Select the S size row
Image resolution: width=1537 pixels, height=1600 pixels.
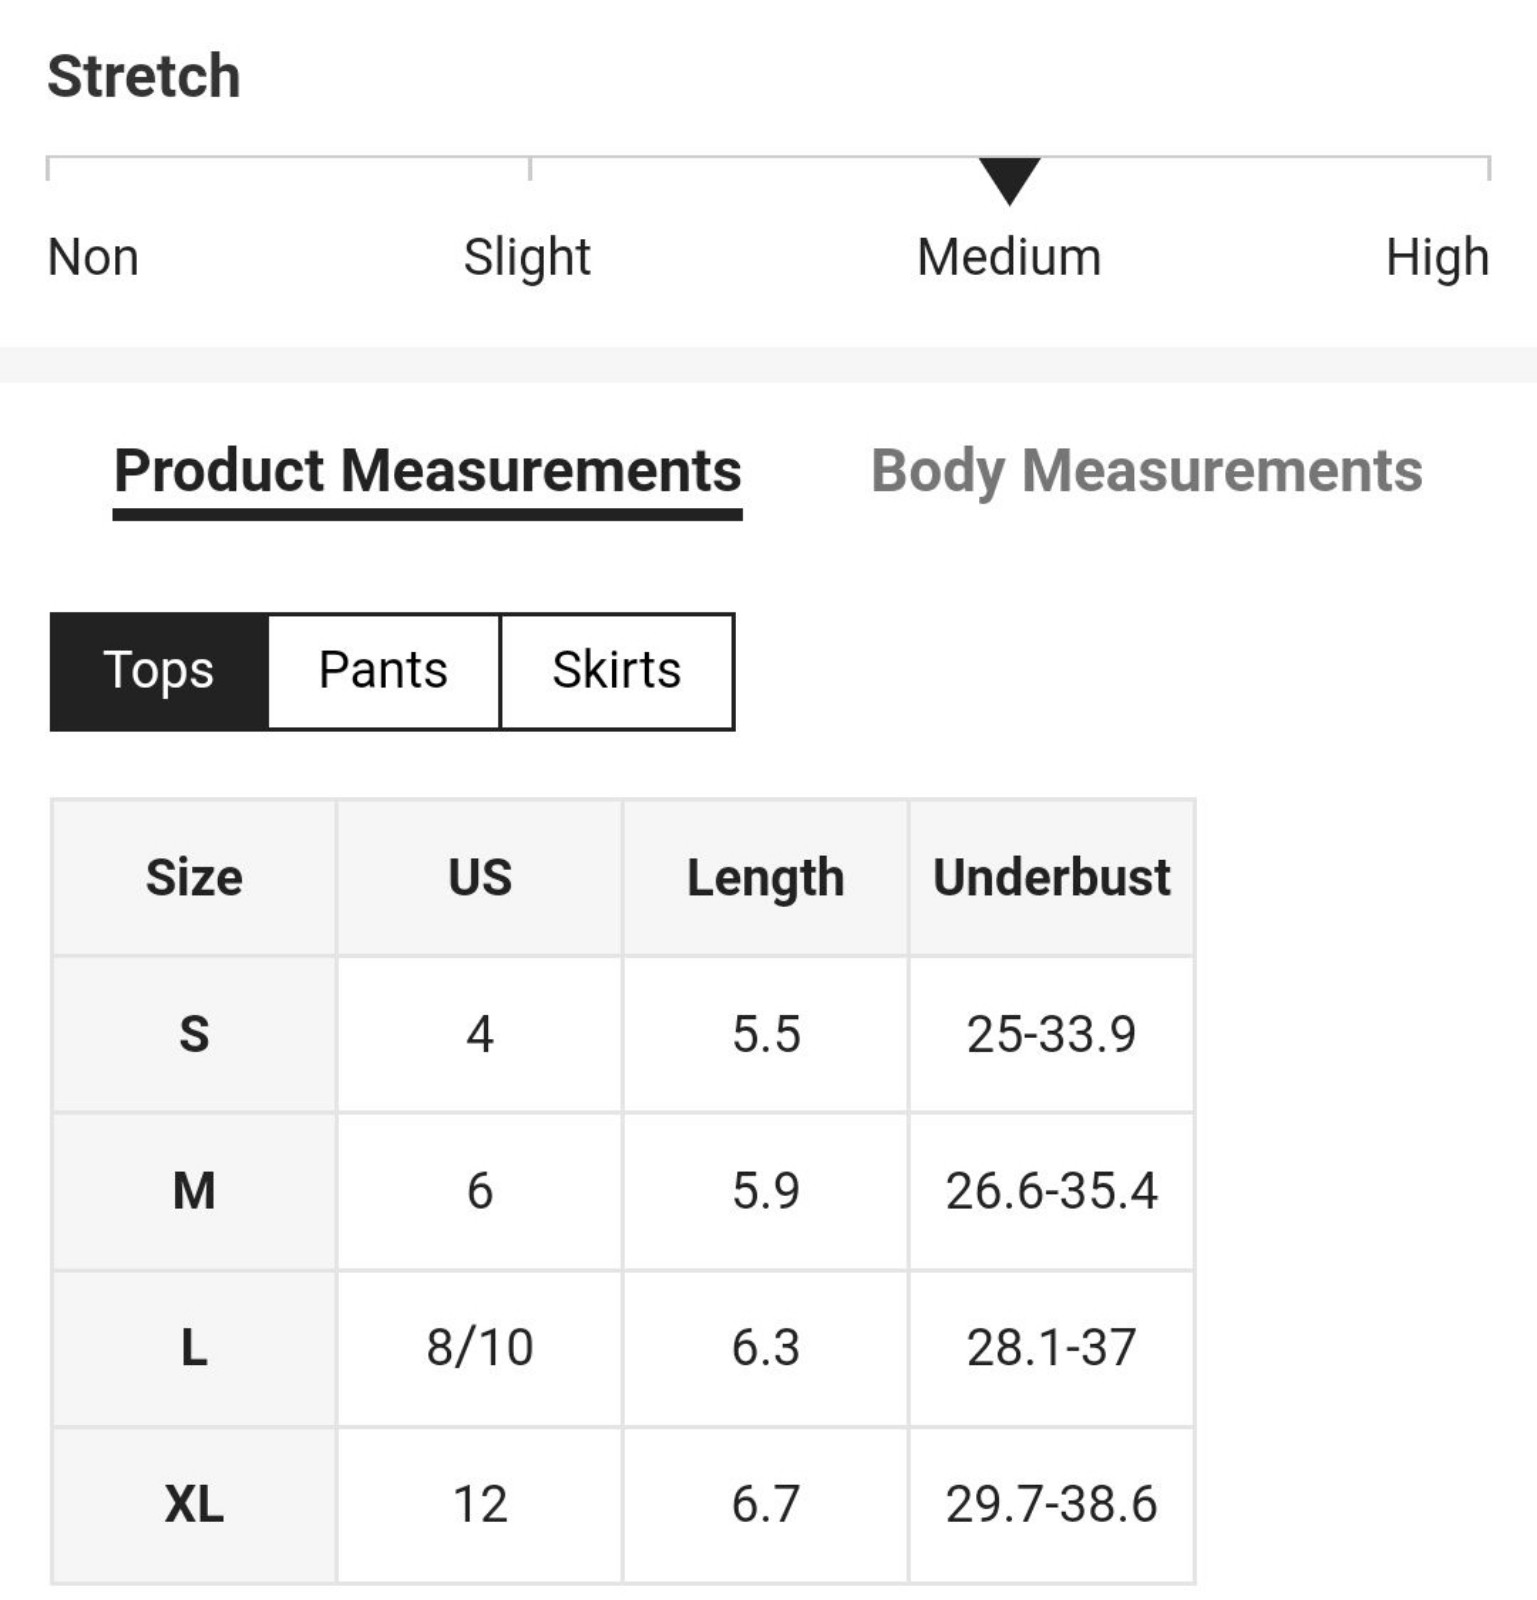[x=623, y=1034]
